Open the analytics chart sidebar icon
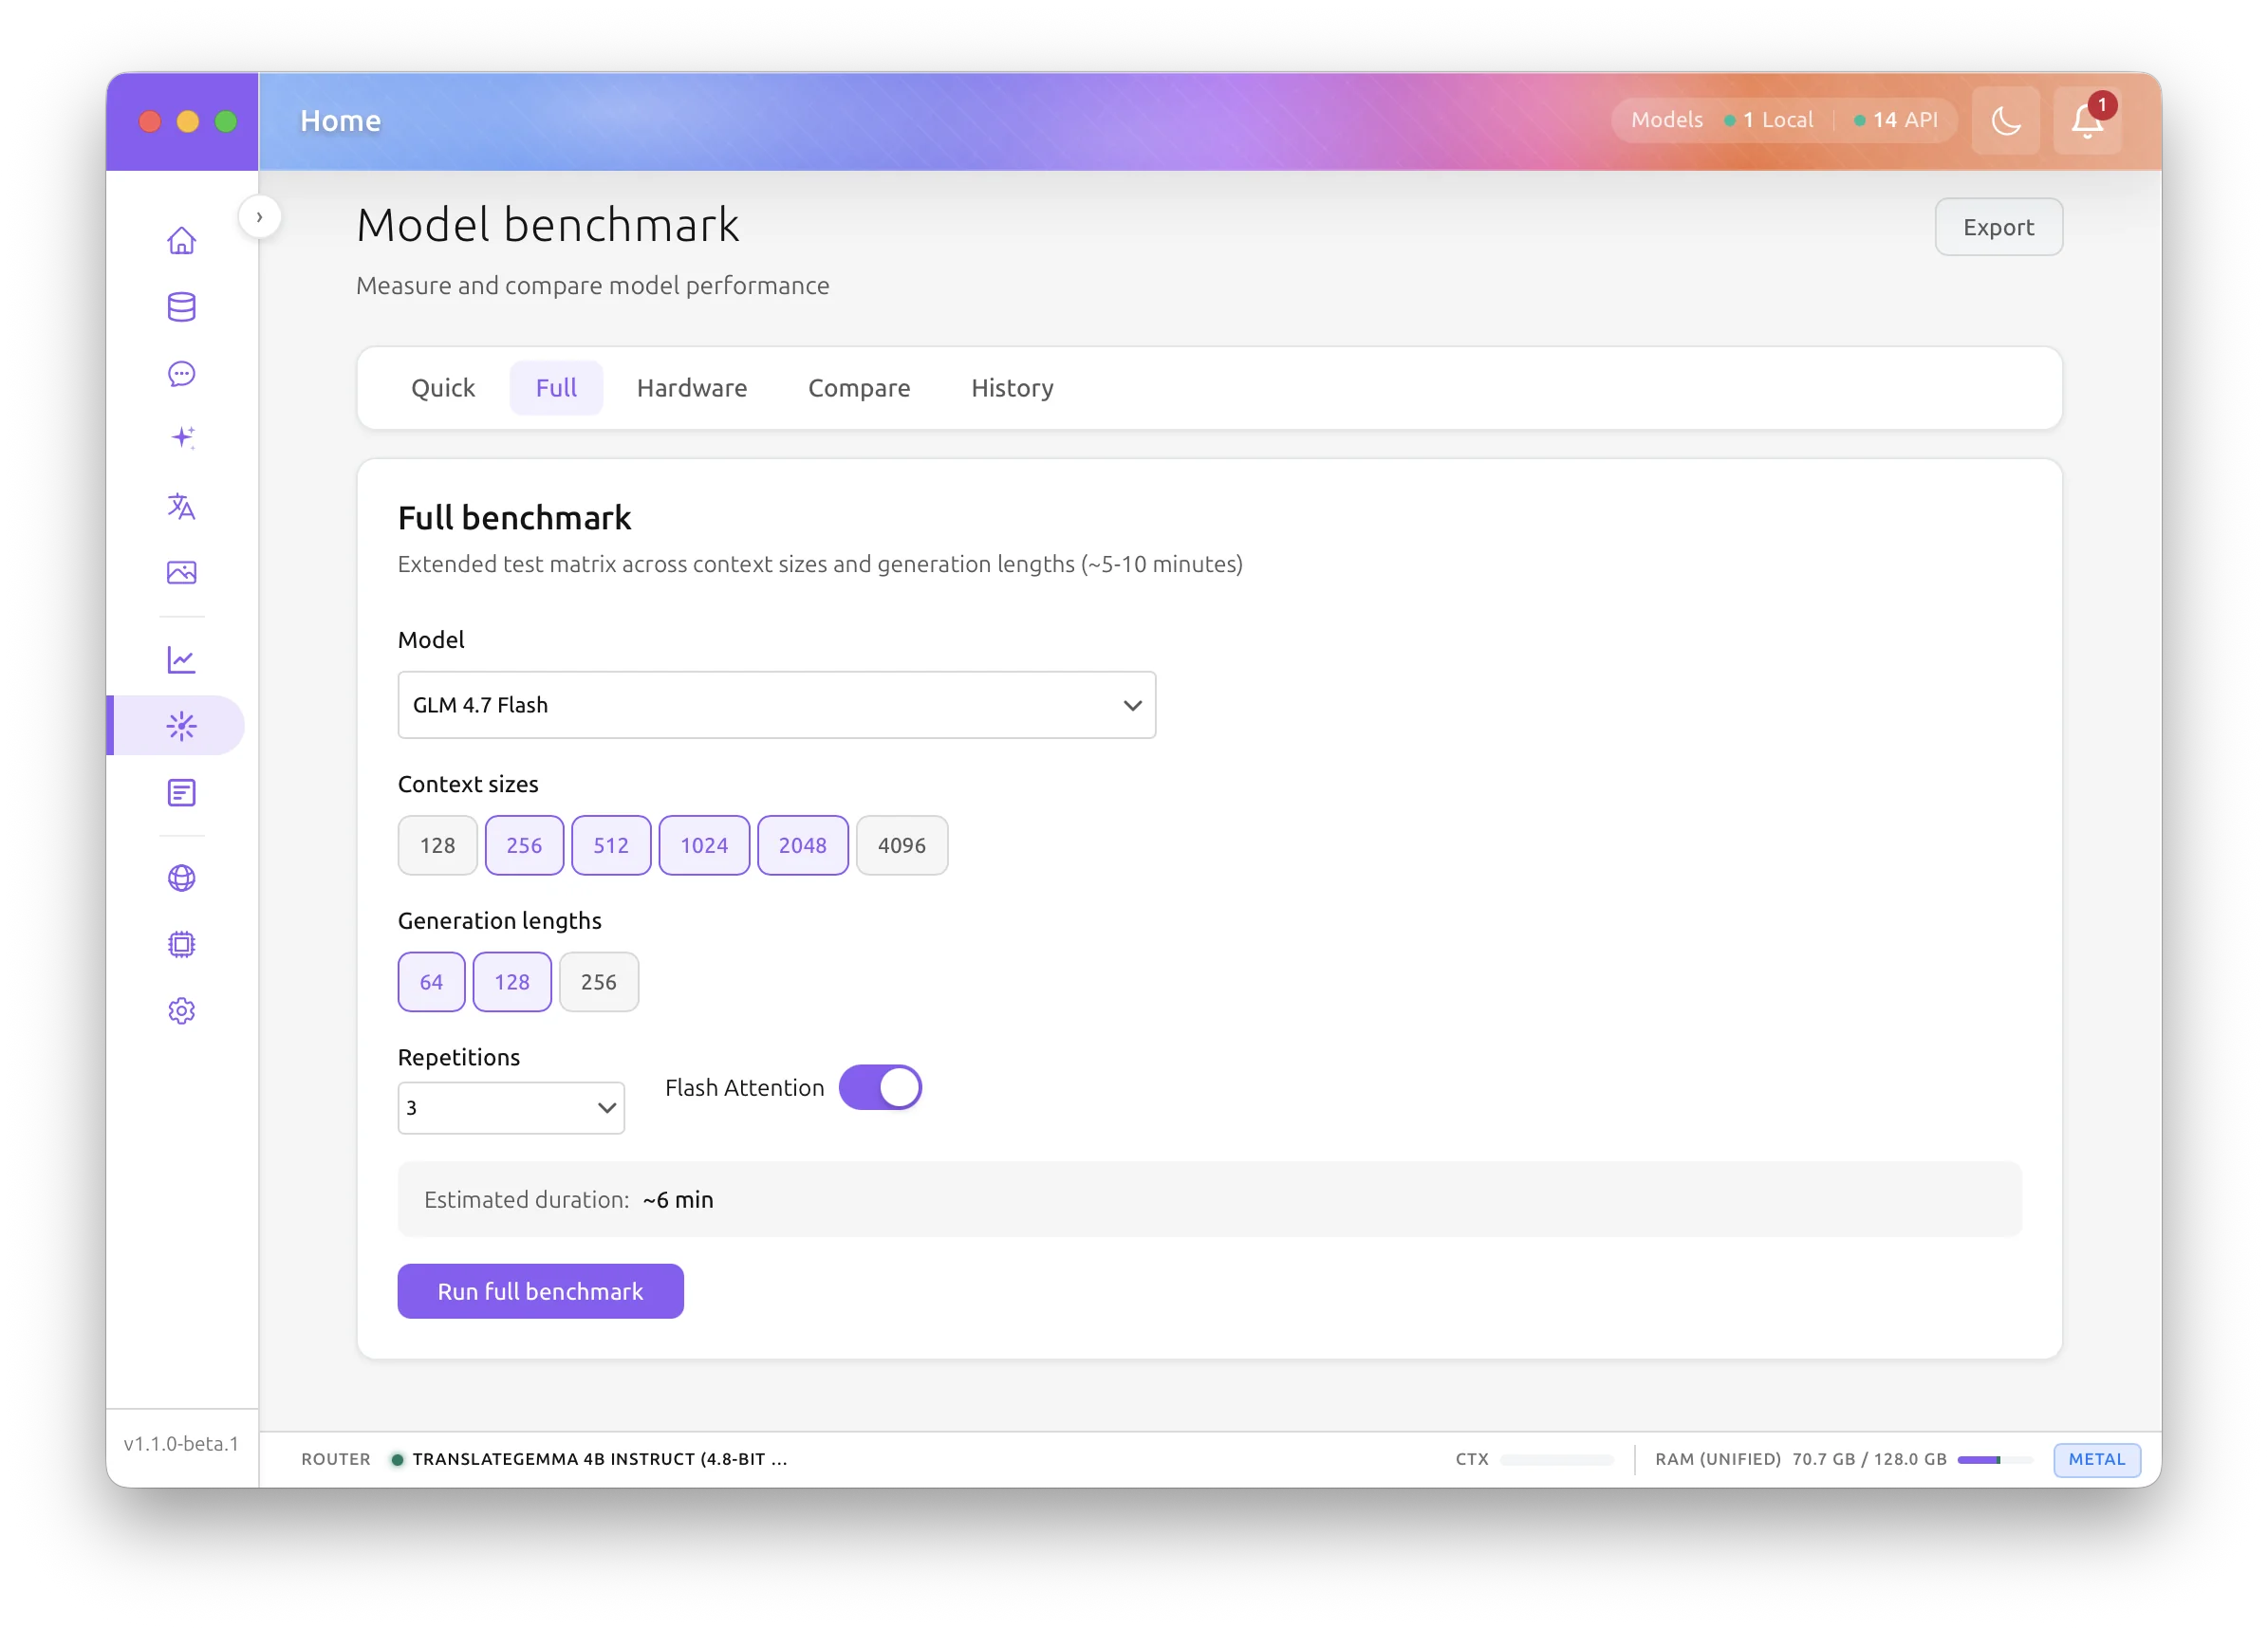The width and height of the screenshot is (2268, 1628). pos(181,659)
